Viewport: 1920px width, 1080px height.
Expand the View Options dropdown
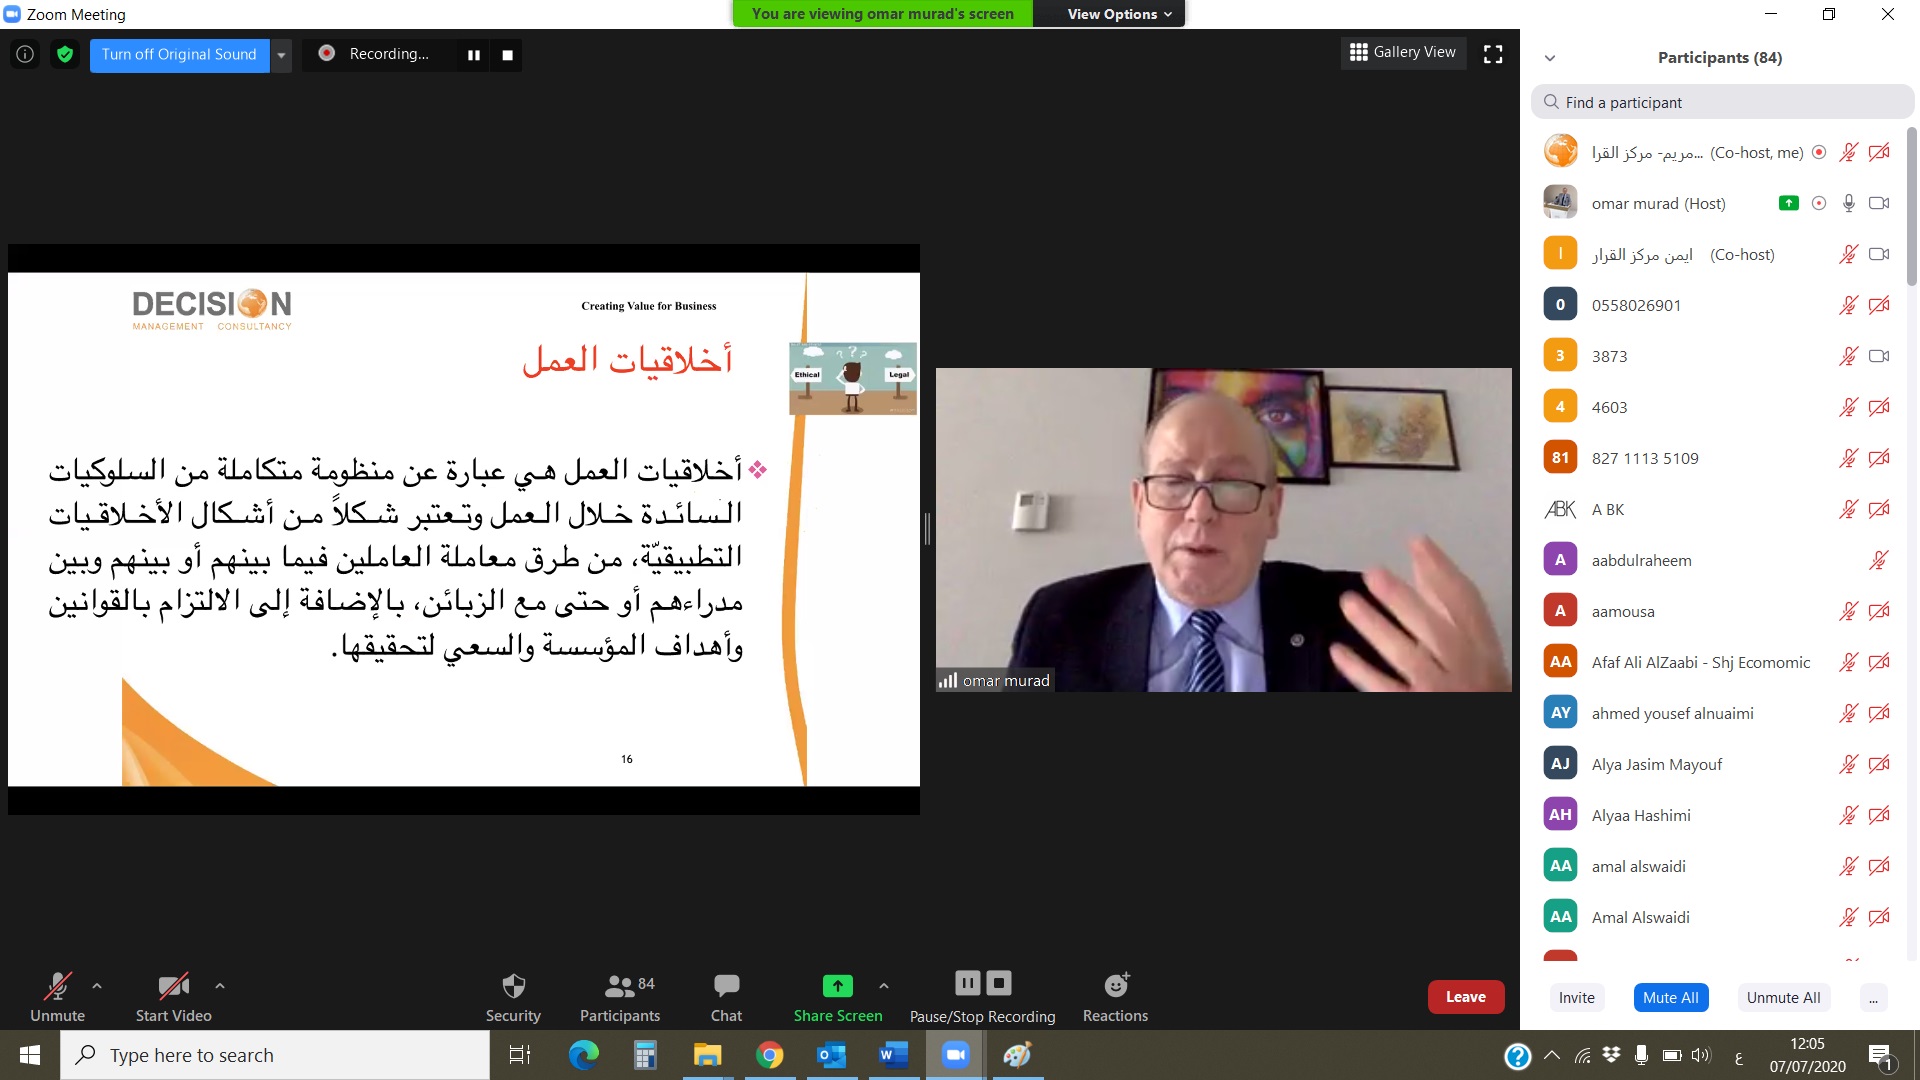pyautogui.click(x=1118, y=14)
